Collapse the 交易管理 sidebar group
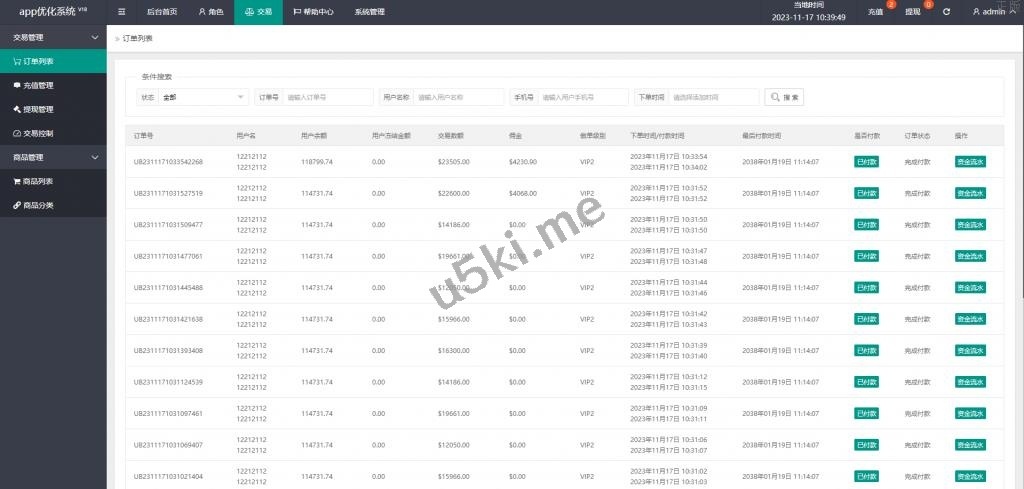1024x489 pixels. point(53,37)
